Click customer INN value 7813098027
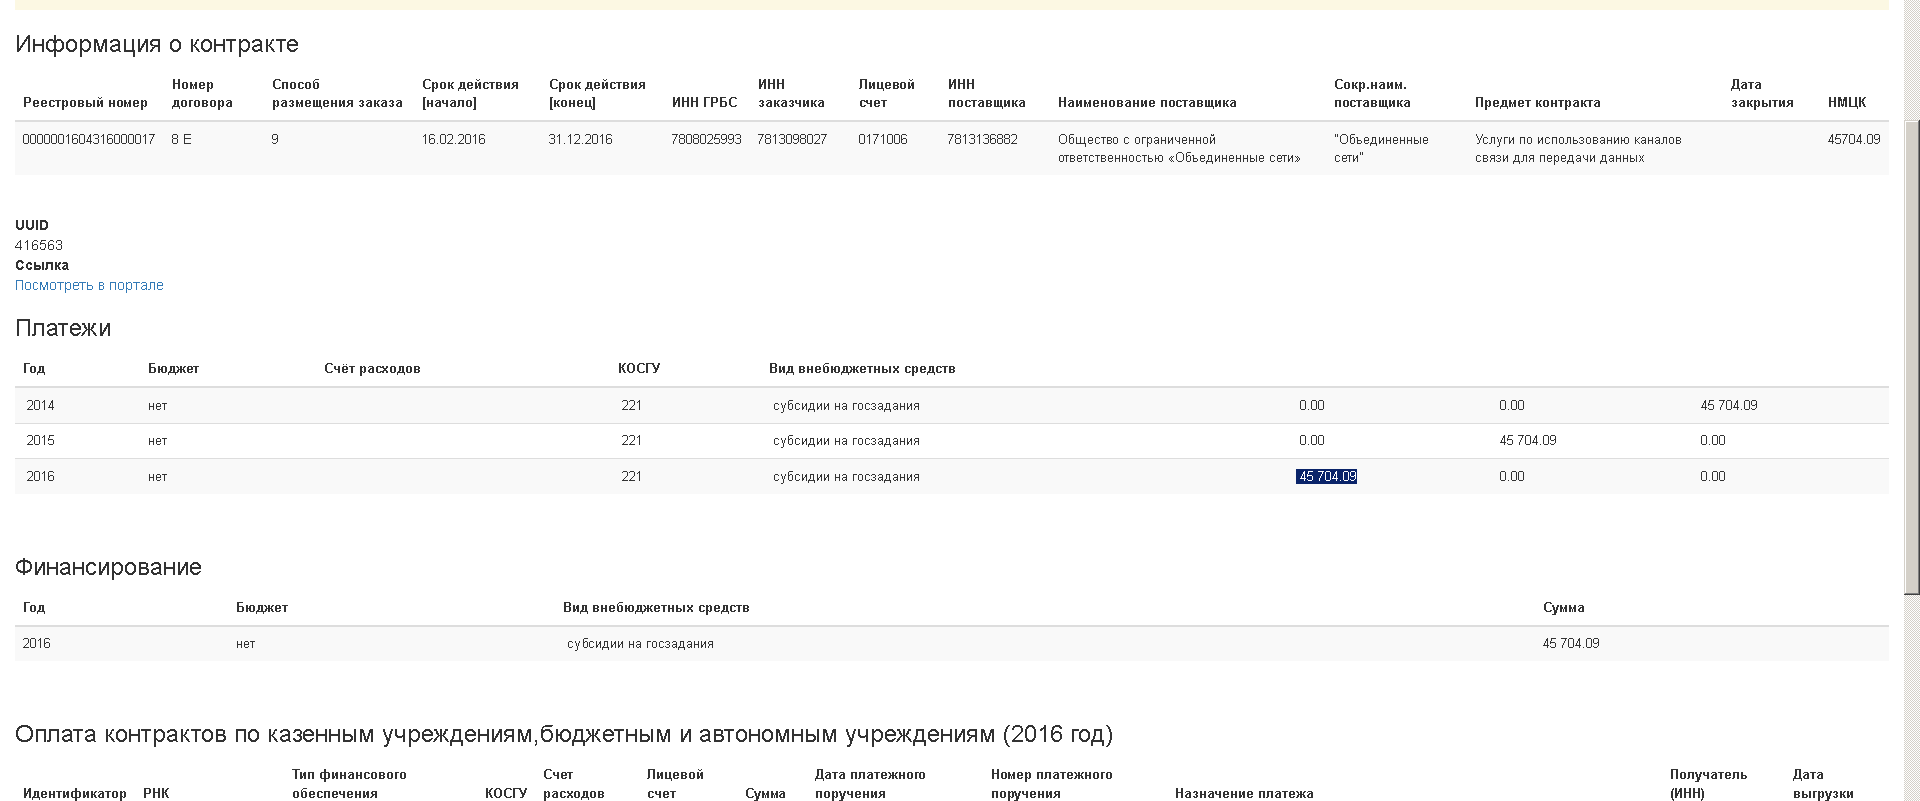Image resolution: width=1920 pixels, height=801 pixels. (x=792, y=140)
